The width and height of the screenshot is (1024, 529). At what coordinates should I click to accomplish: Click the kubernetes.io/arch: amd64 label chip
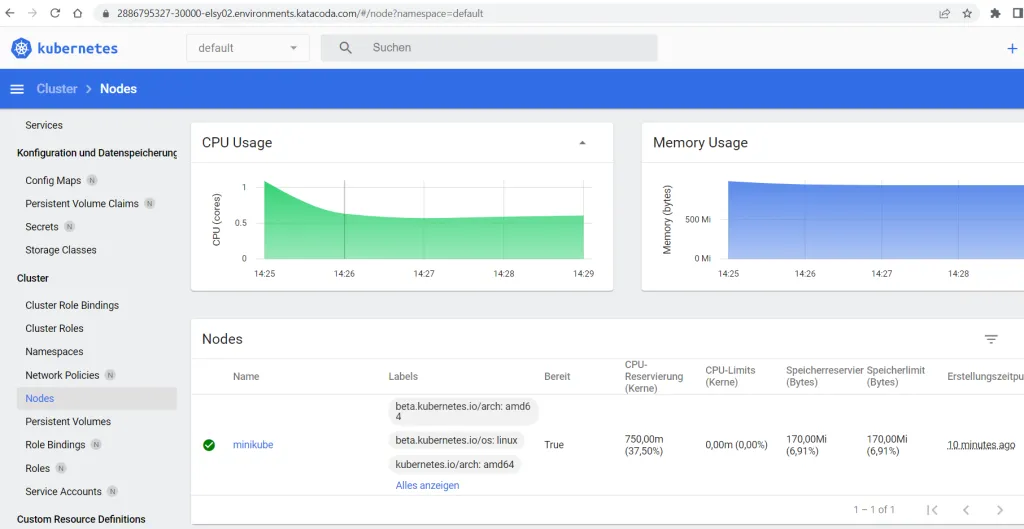pos(455,464)
